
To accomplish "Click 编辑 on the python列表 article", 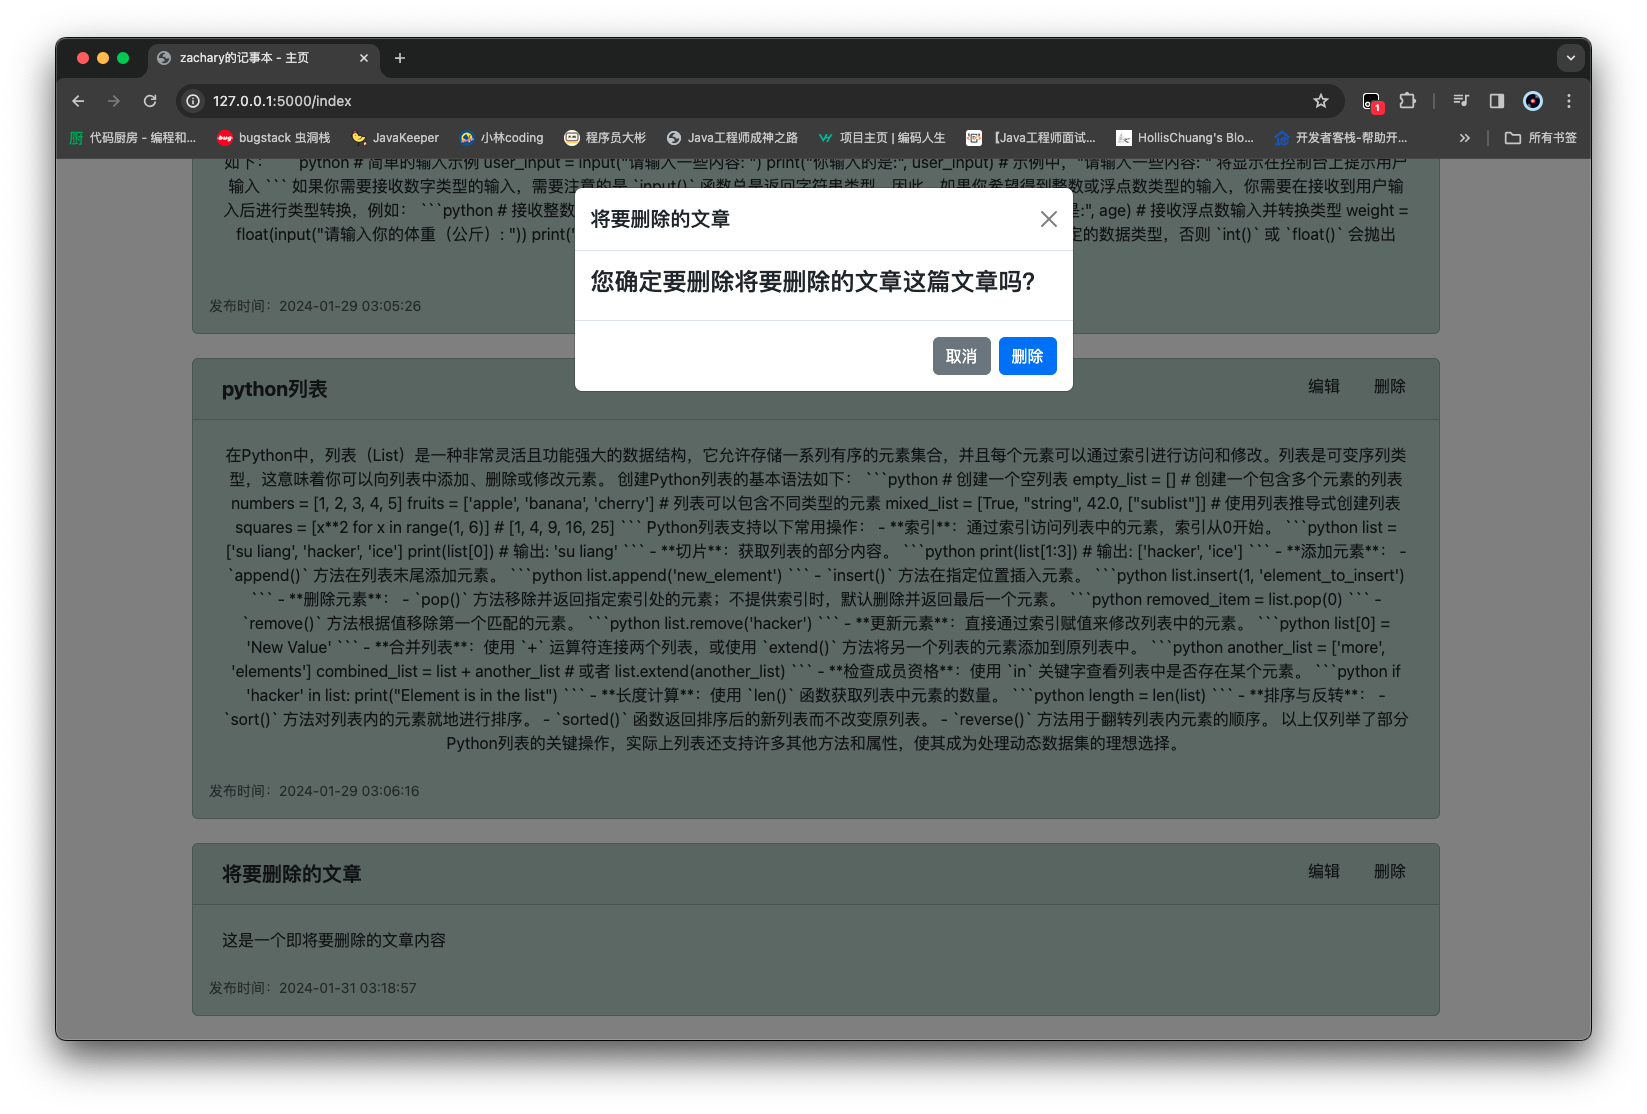I will tap(1323, 387).
